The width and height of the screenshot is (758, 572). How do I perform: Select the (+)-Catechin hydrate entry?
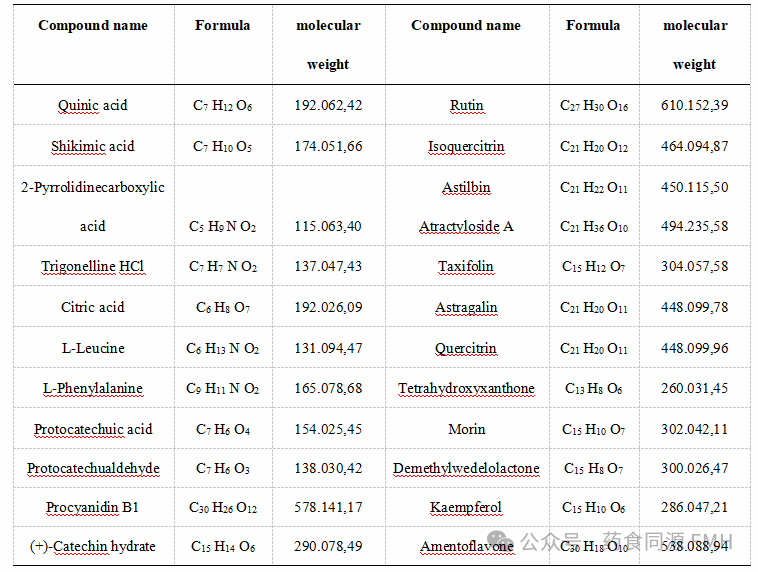tap(93, 546)
